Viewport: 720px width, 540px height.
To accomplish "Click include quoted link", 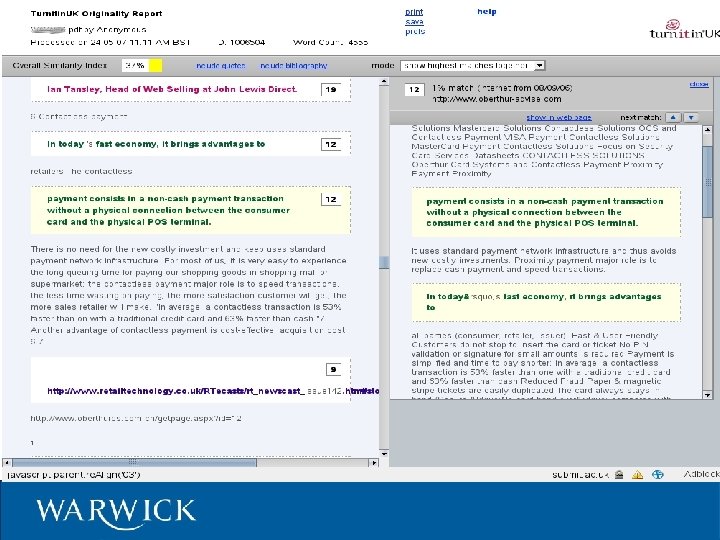I will coord(221,66).
